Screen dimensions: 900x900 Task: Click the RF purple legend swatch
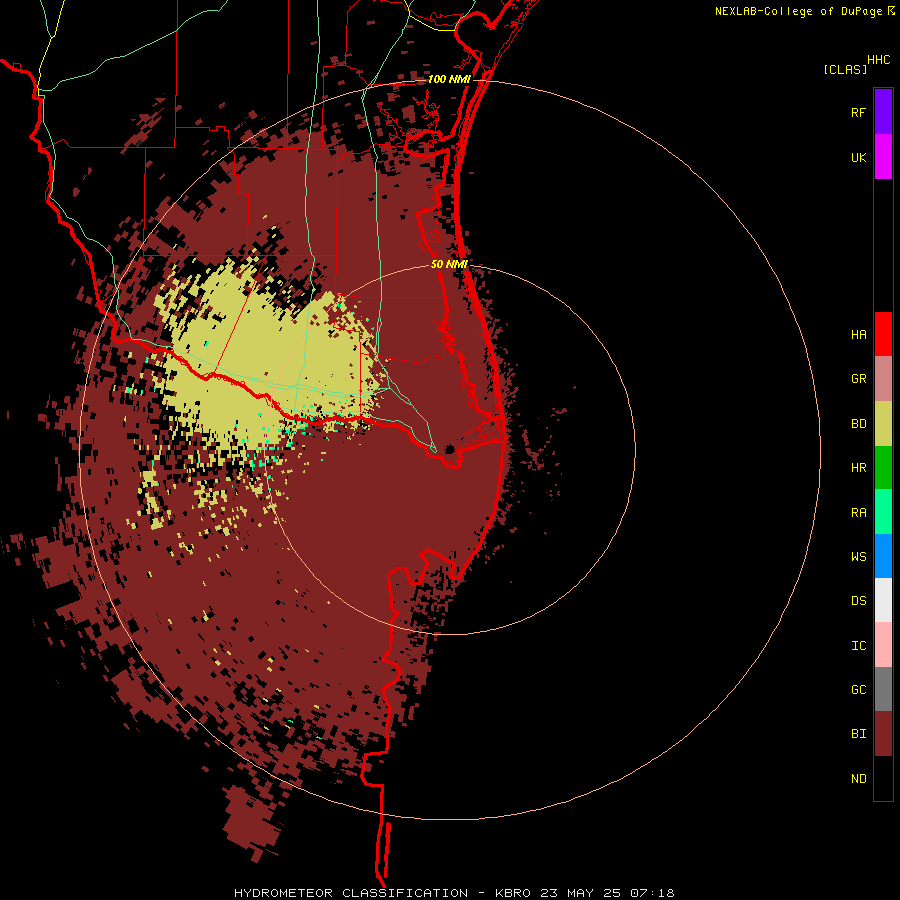(x=883, y=112)
